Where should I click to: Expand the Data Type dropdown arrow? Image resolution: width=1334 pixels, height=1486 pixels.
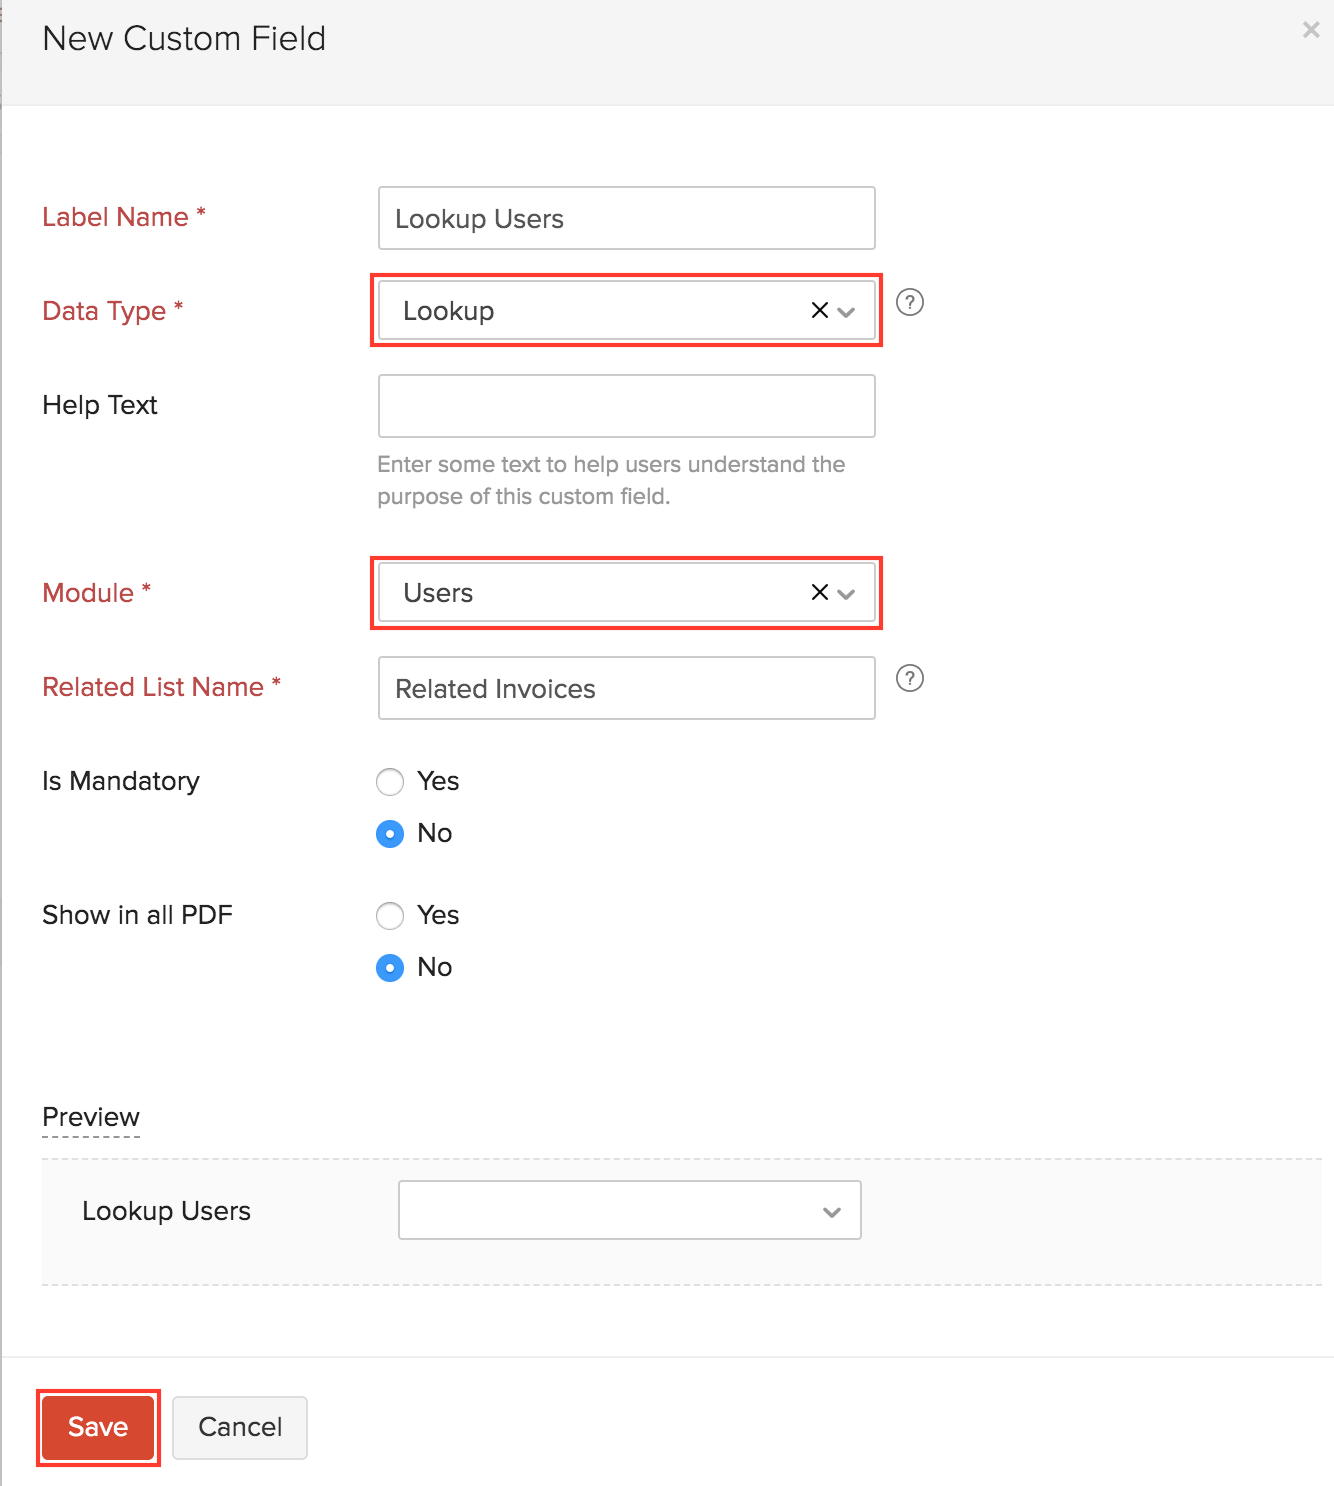click(846, 312)
